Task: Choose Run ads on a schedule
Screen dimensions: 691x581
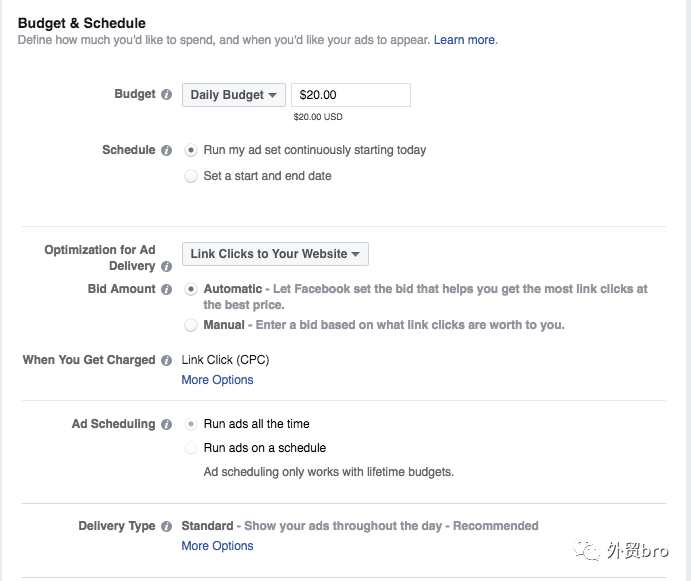Action: [x=191, y=449]
